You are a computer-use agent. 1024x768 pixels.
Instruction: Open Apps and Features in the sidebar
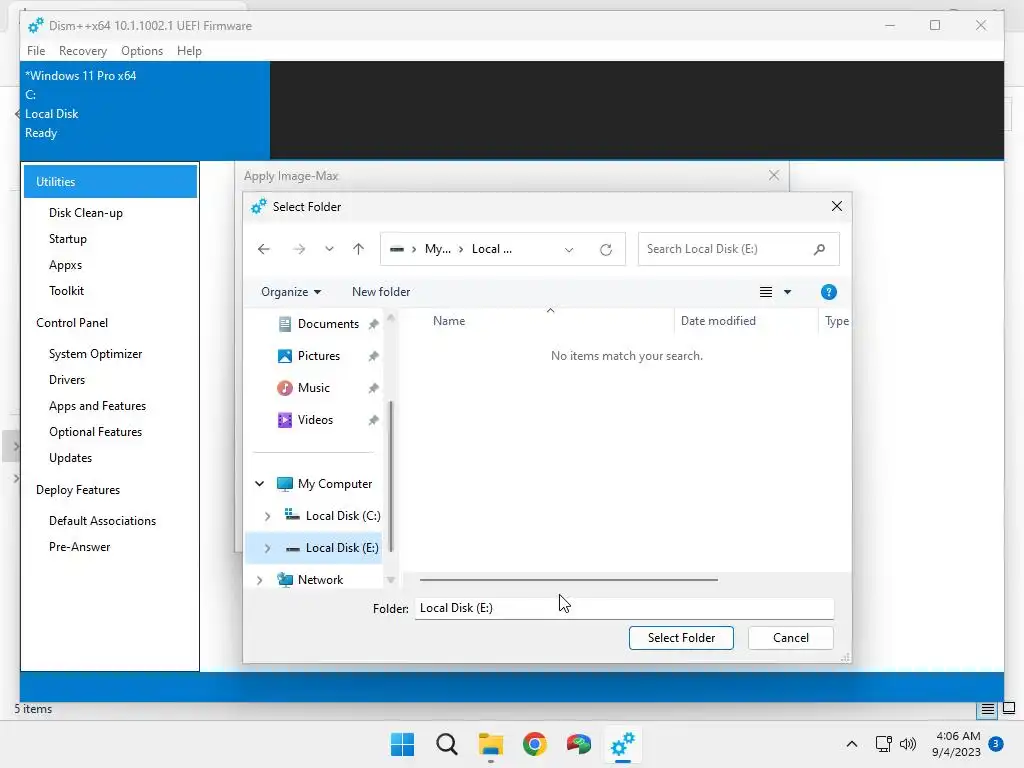coord(97,406)
